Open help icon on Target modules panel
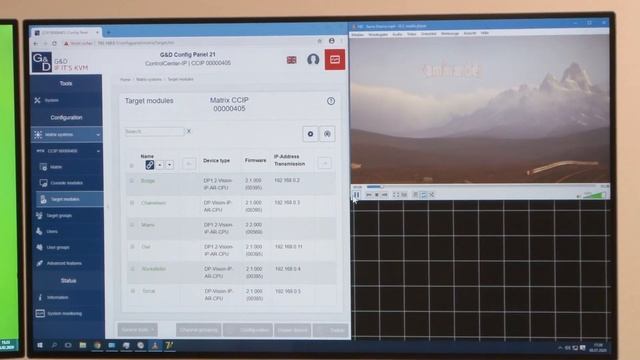 [x=331, y=101]
